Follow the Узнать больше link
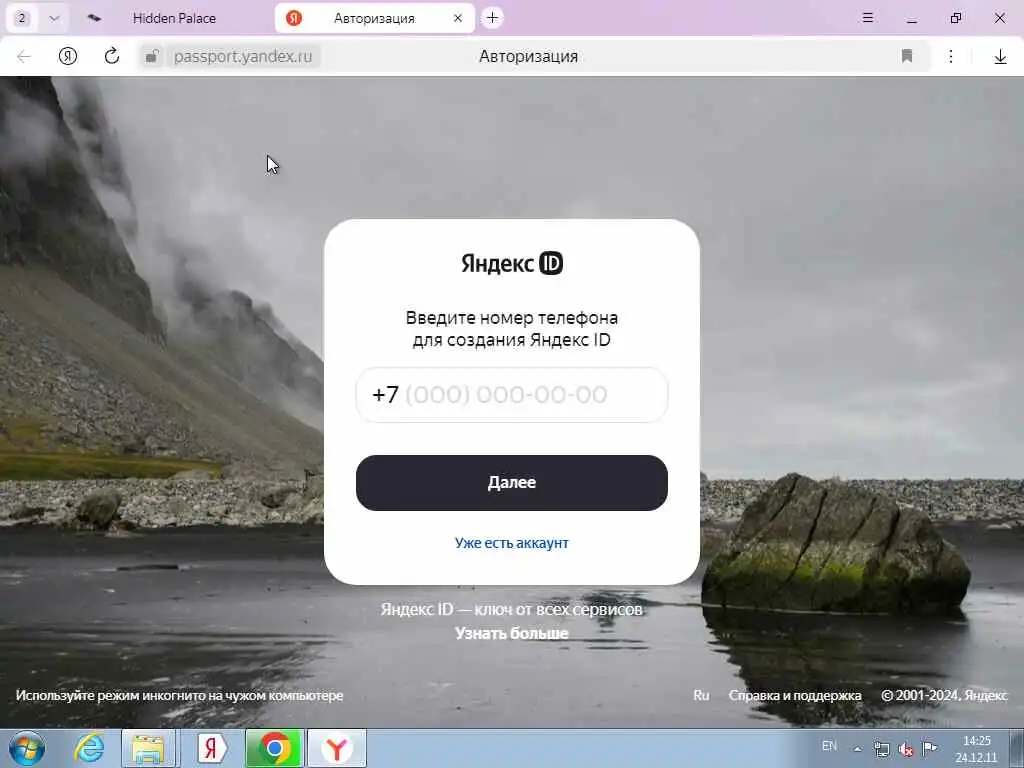1024x768 pixels. point(511,633)
